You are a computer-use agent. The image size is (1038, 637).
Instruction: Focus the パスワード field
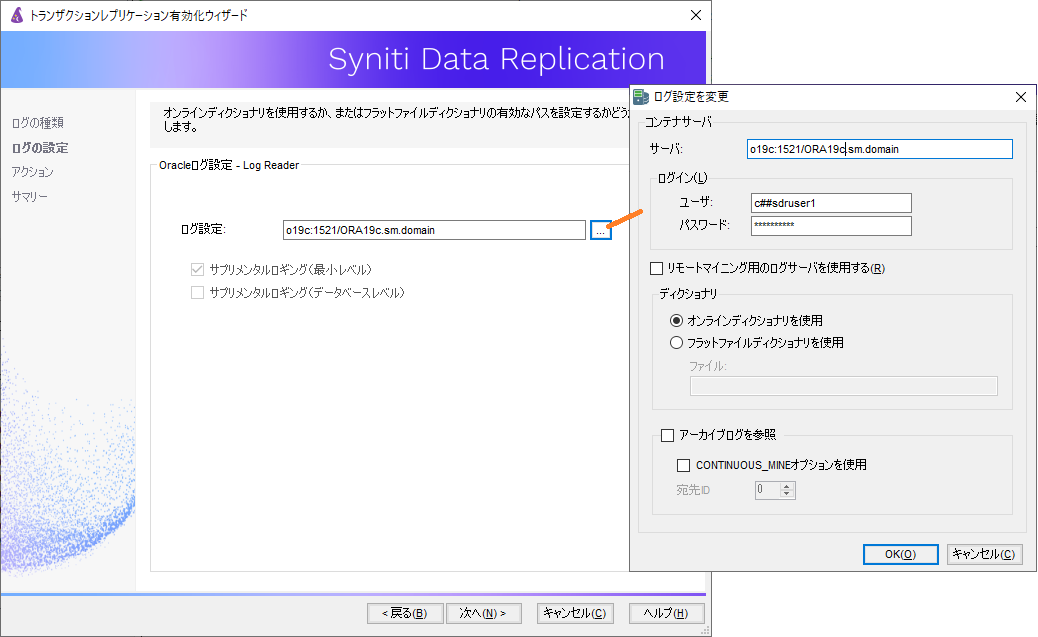click(x=831, y=225)
